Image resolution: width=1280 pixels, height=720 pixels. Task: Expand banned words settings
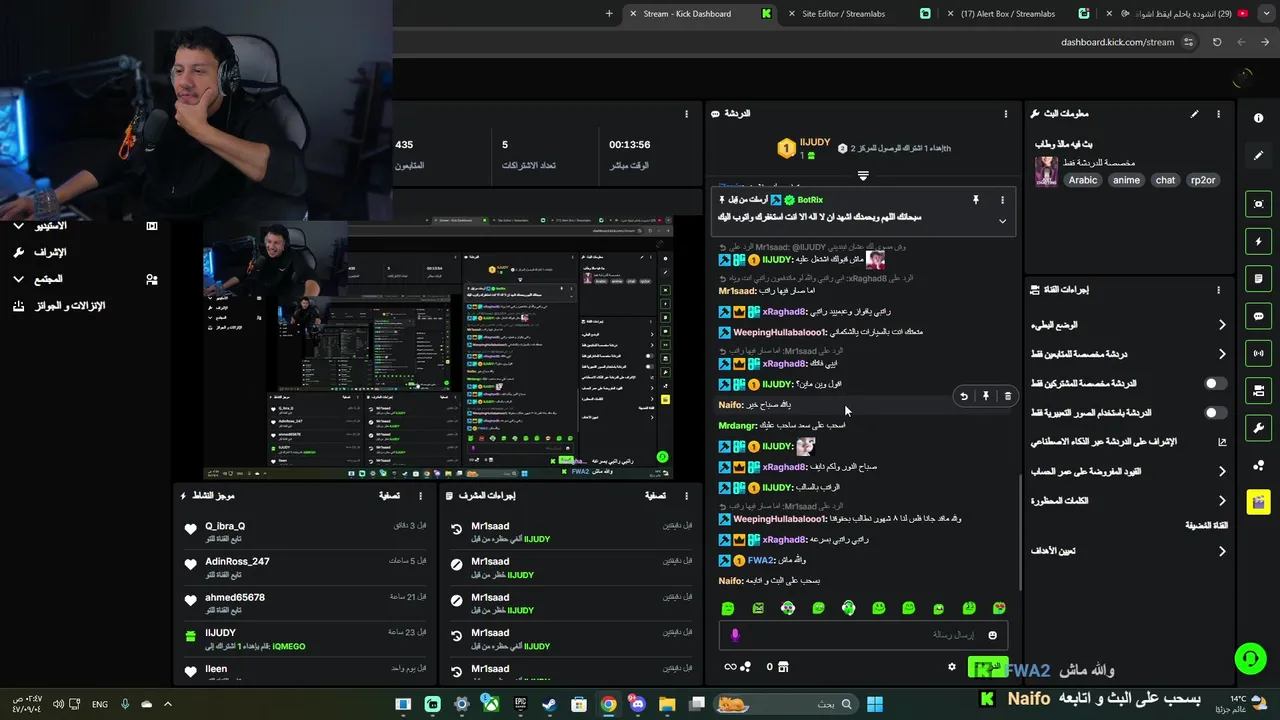point(1221,500)
